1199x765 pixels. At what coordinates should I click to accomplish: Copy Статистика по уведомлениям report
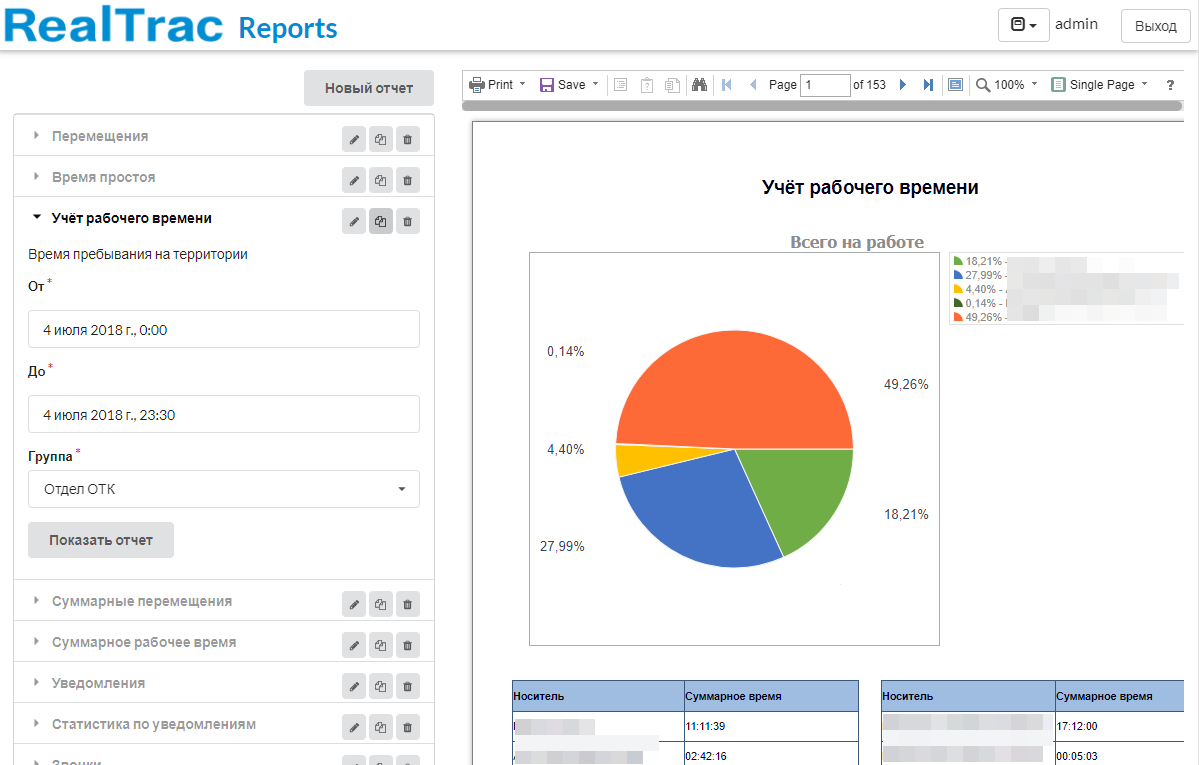click(380, 727)
